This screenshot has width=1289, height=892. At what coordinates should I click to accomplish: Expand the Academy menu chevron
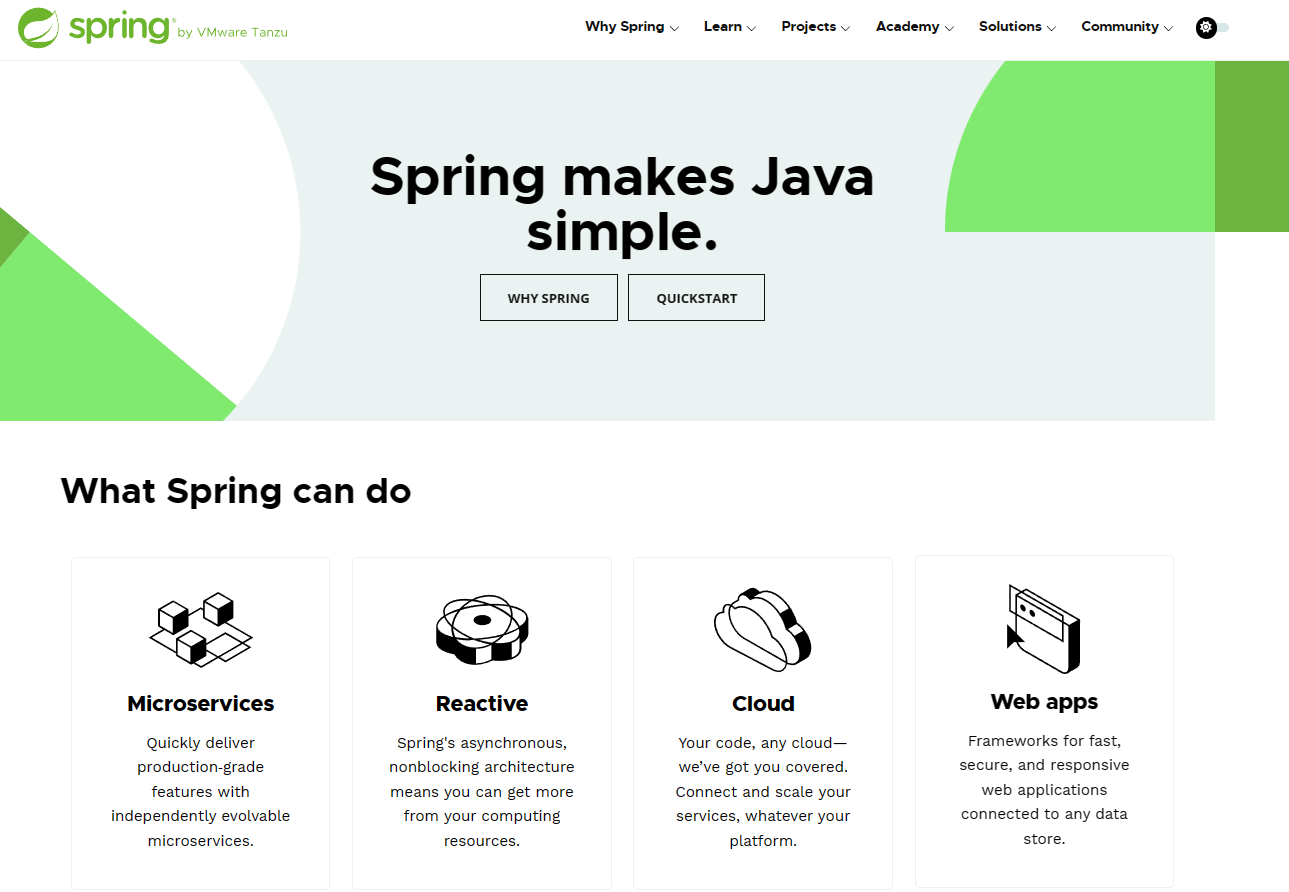click(x=949, y=28)
